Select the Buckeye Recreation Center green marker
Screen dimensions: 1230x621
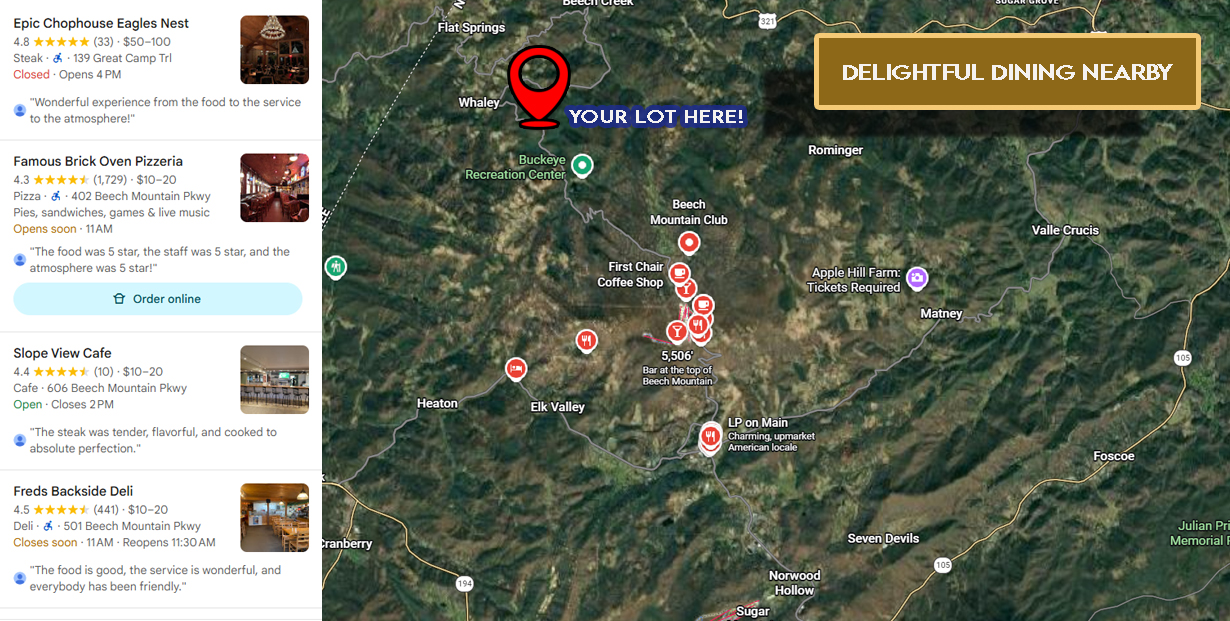(581, 165)
